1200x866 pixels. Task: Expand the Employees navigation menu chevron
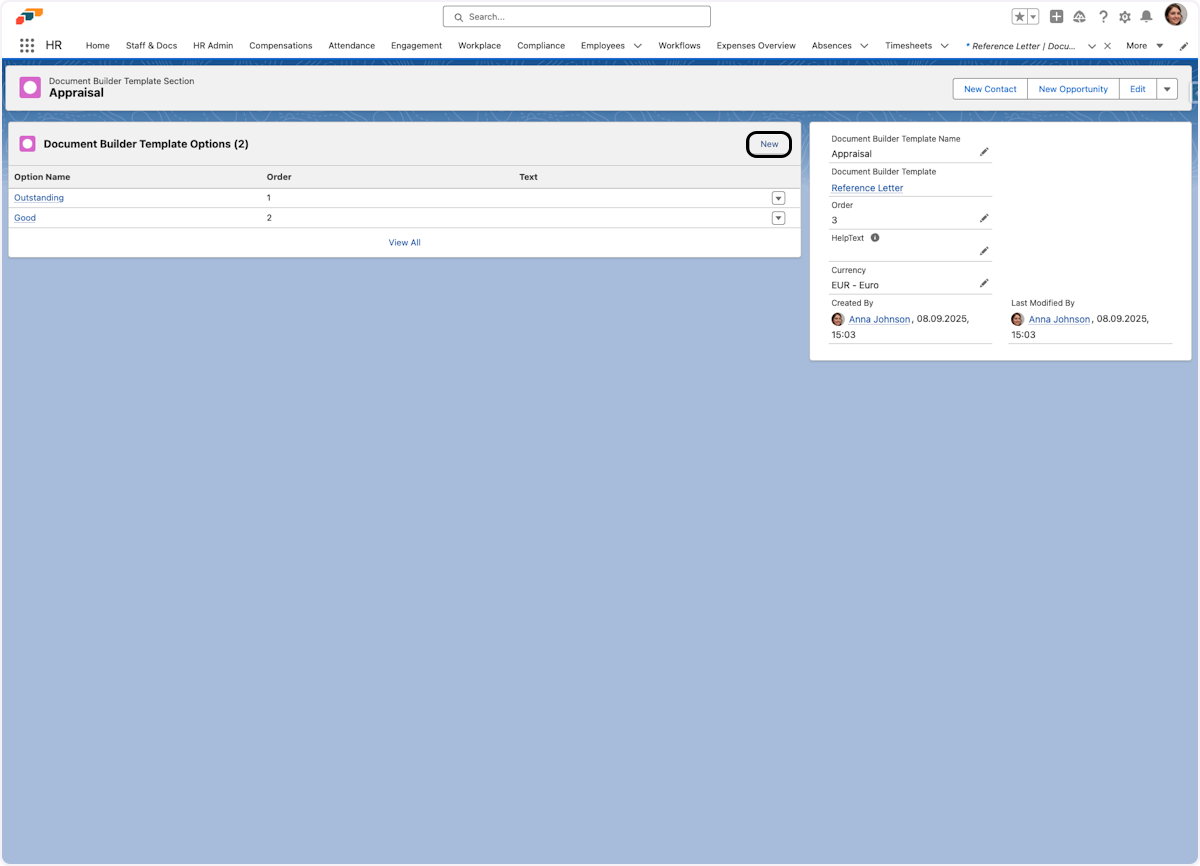tap(638, 46)
